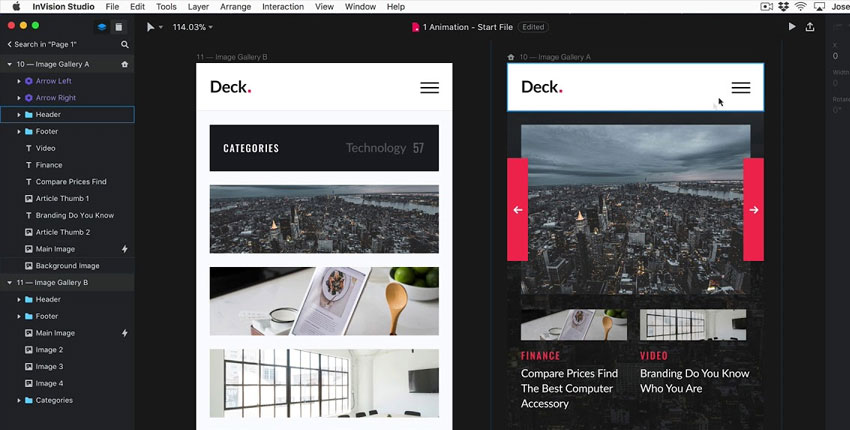This screenshot has width=850, height=430.
Task: Click the Edited badge in title bar
Action: coord(533,27)
